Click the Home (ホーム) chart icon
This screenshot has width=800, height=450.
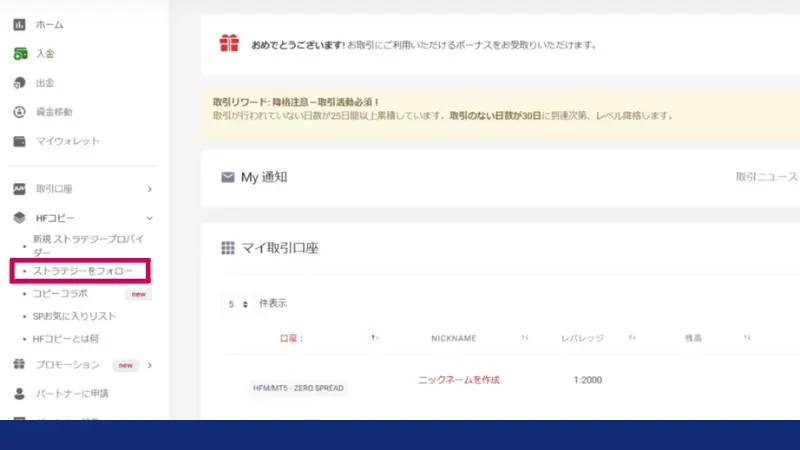[19, 24]
